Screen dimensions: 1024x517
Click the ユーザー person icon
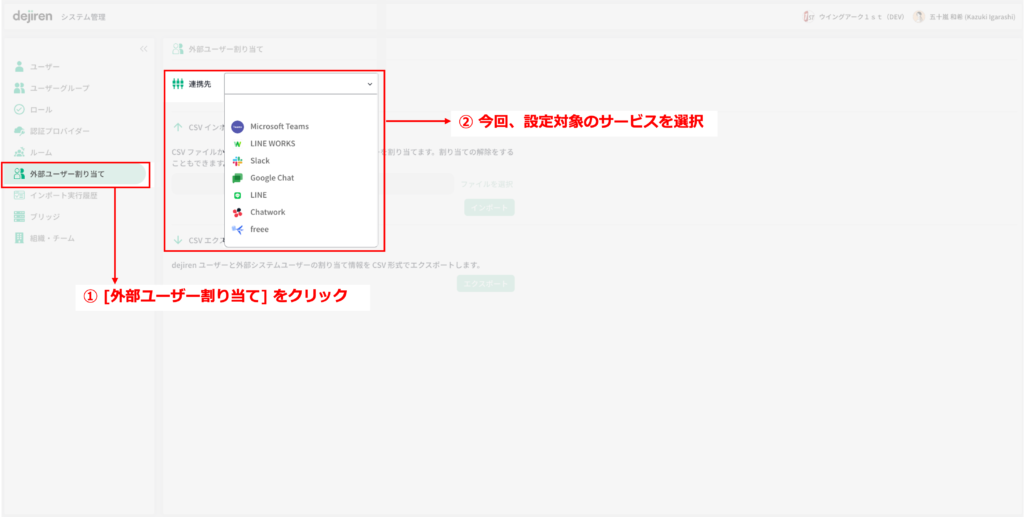pyautogui.click(x=20, y=67)
